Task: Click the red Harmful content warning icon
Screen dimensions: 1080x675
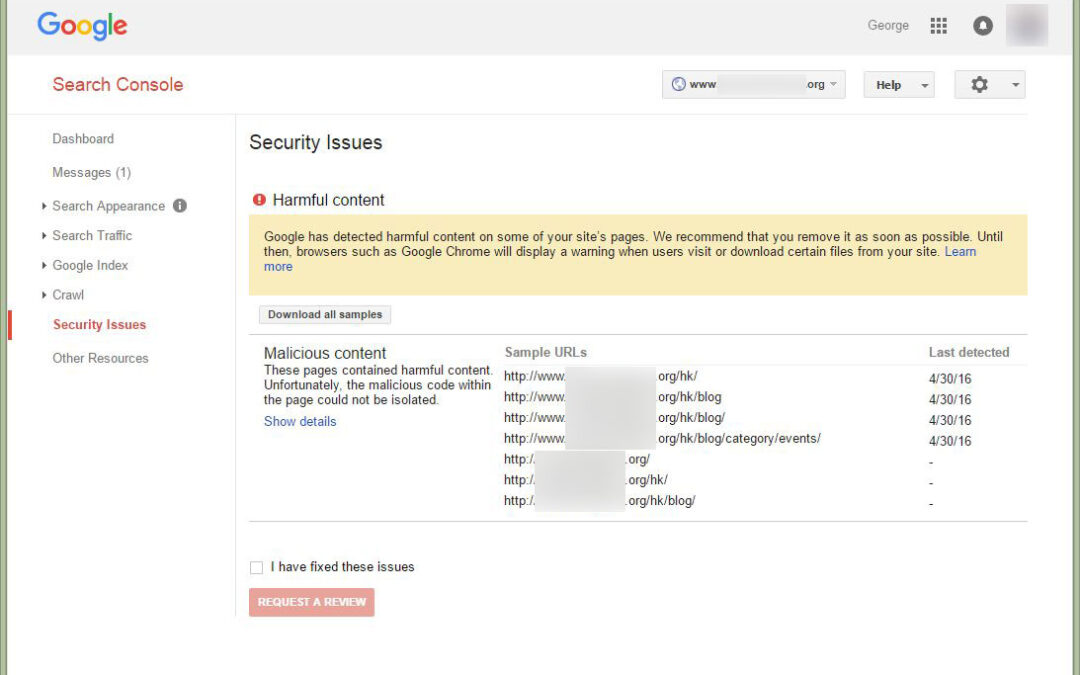Action: point(259,200)
